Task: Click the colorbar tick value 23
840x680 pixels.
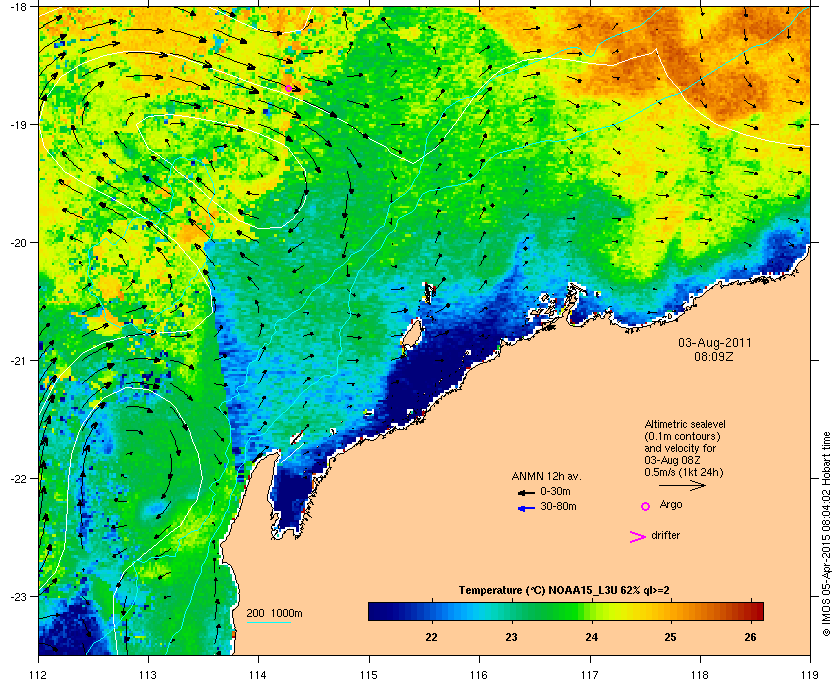Action: click(512, 637)
